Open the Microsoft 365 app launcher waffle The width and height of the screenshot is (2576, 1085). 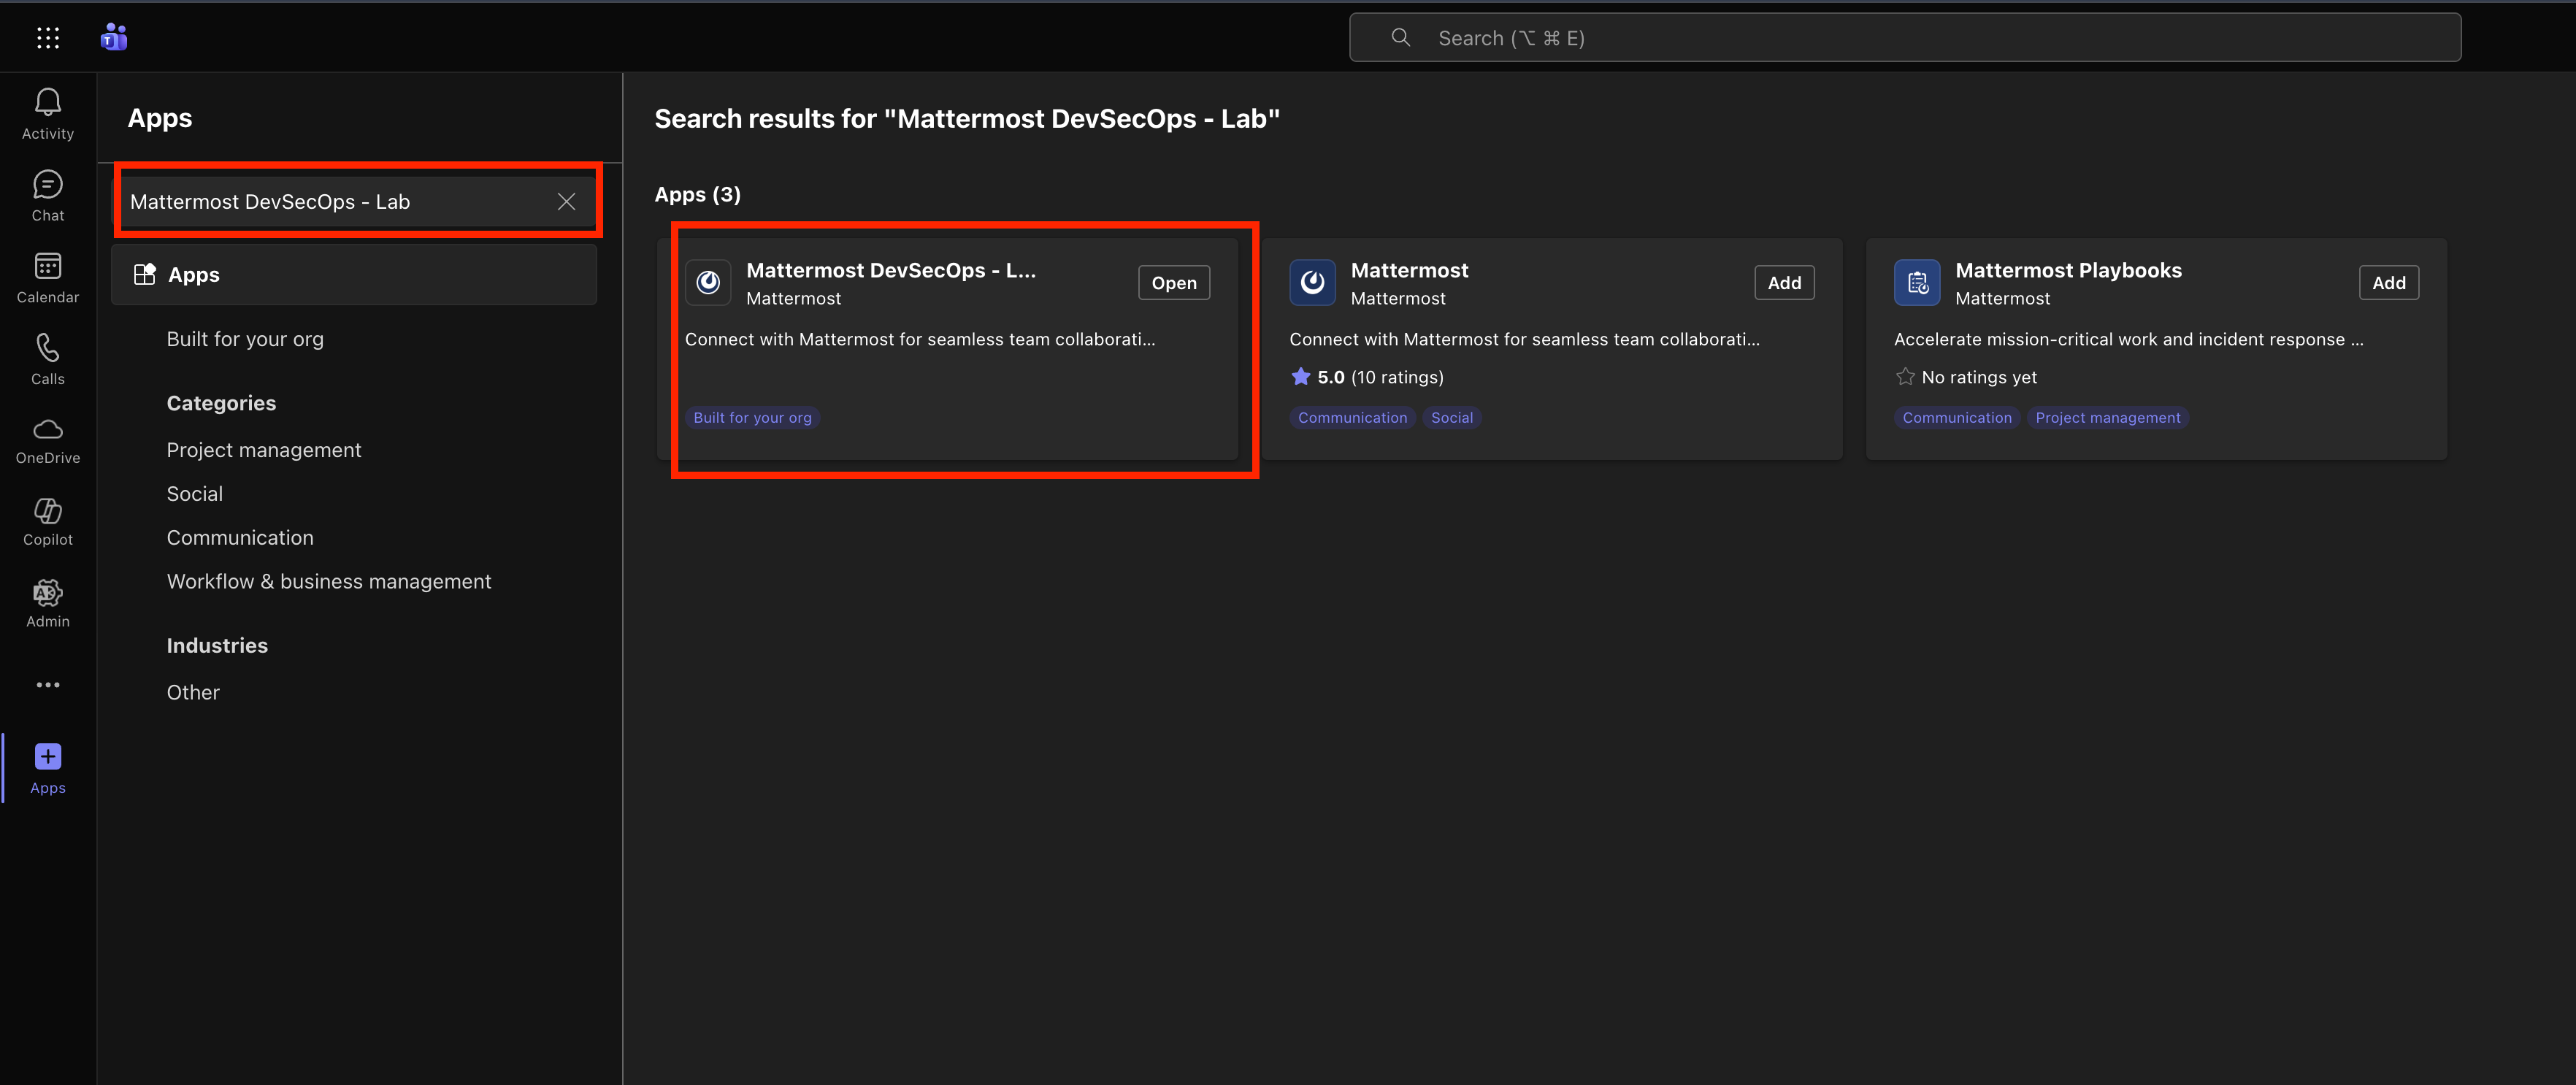[47, 37]
